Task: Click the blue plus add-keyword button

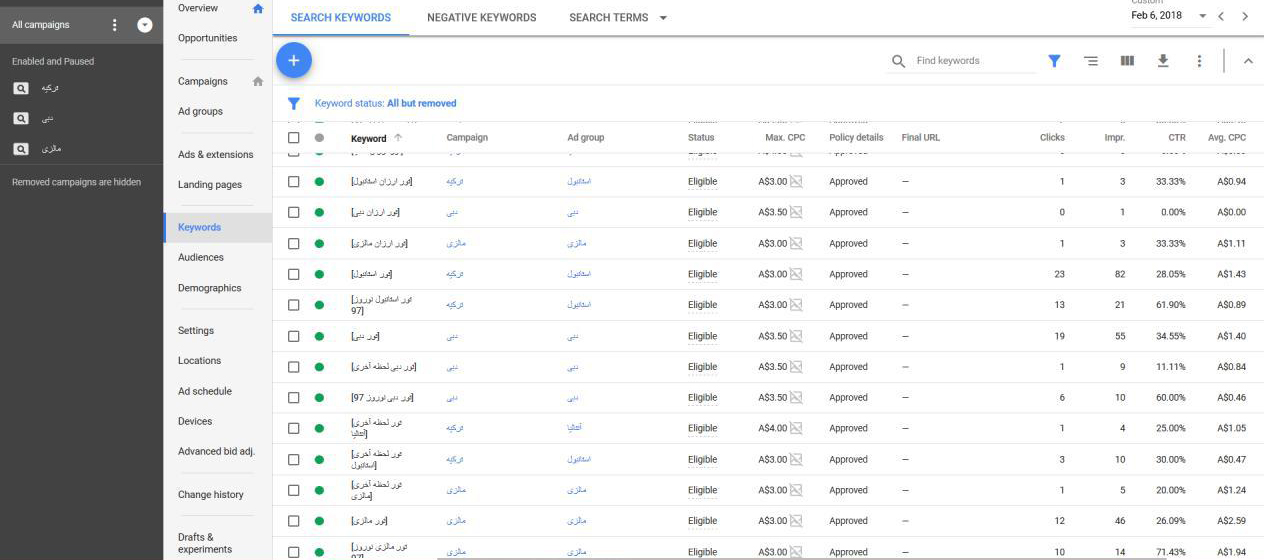Action: click(293, 61)
